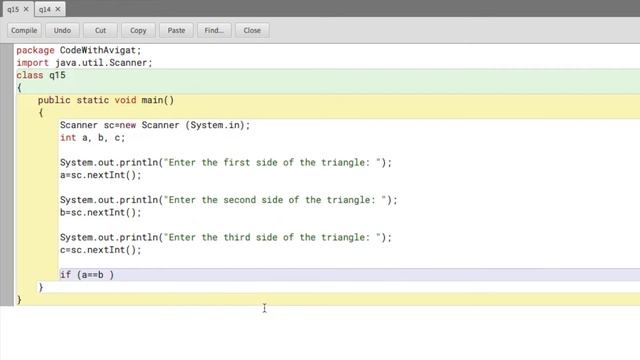Cut the selected code
Image resolution: width=640 pixels, height=360 pixels.
(x=100, y=30)
